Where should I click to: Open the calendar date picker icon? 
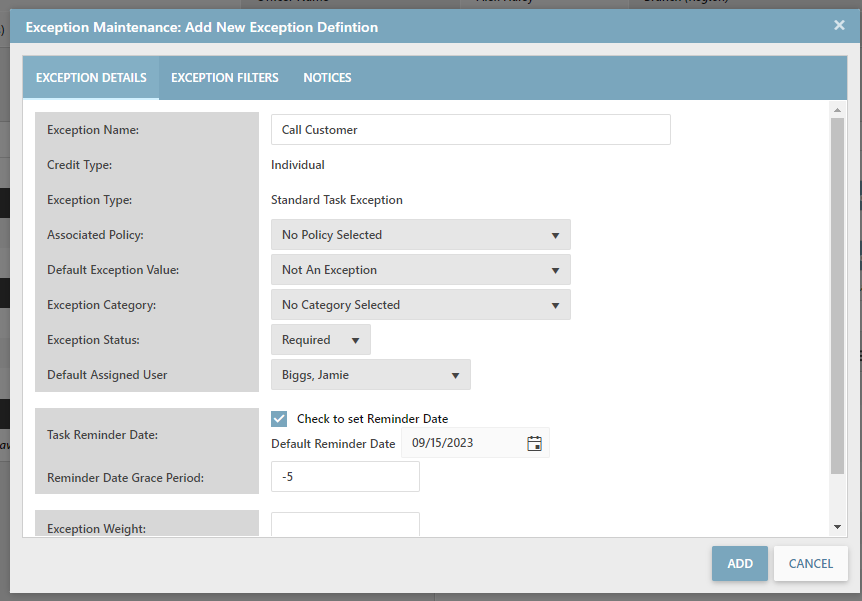[534, 444]
